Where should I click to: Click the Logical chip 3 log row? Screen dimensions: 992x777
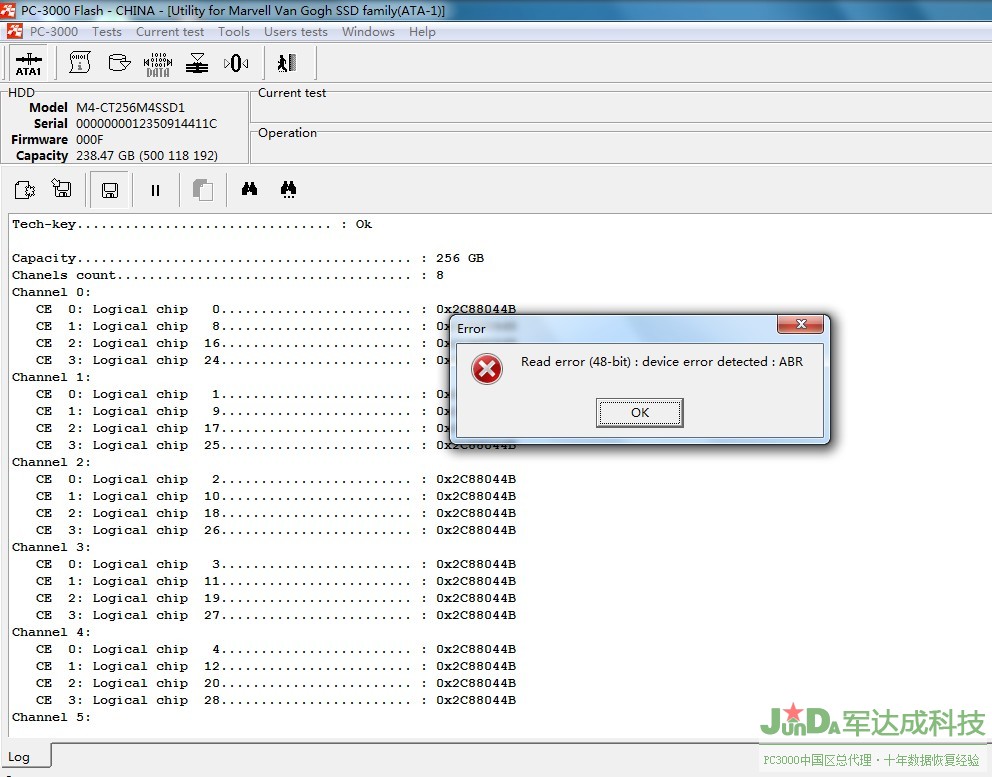276,564
